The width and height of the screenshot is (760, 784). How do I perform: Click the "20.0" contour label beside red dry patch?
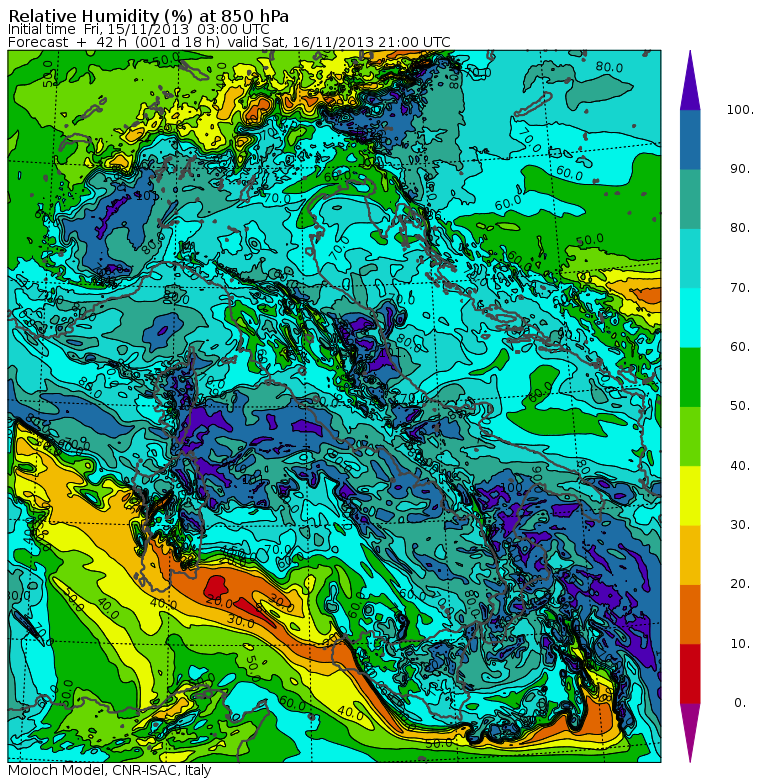pyautogui.click(x=218, y=602)
